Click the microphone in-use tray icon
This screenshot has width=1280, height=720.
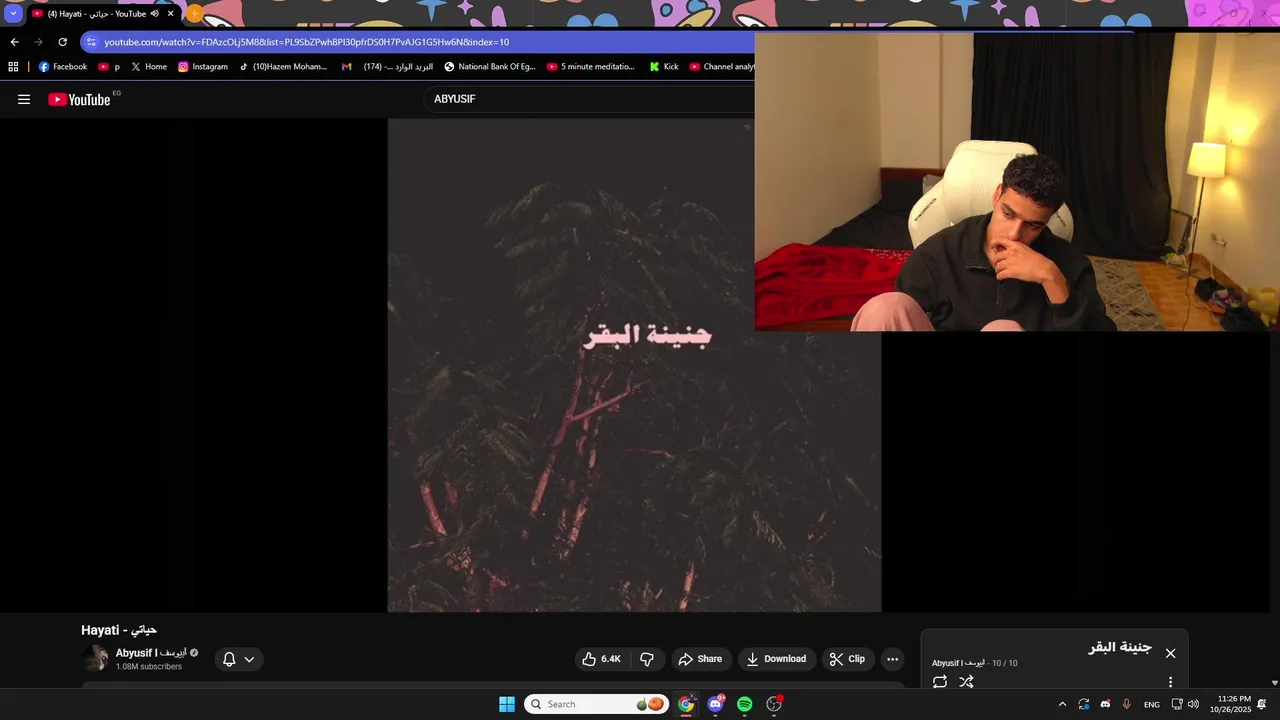point(1127,704)
